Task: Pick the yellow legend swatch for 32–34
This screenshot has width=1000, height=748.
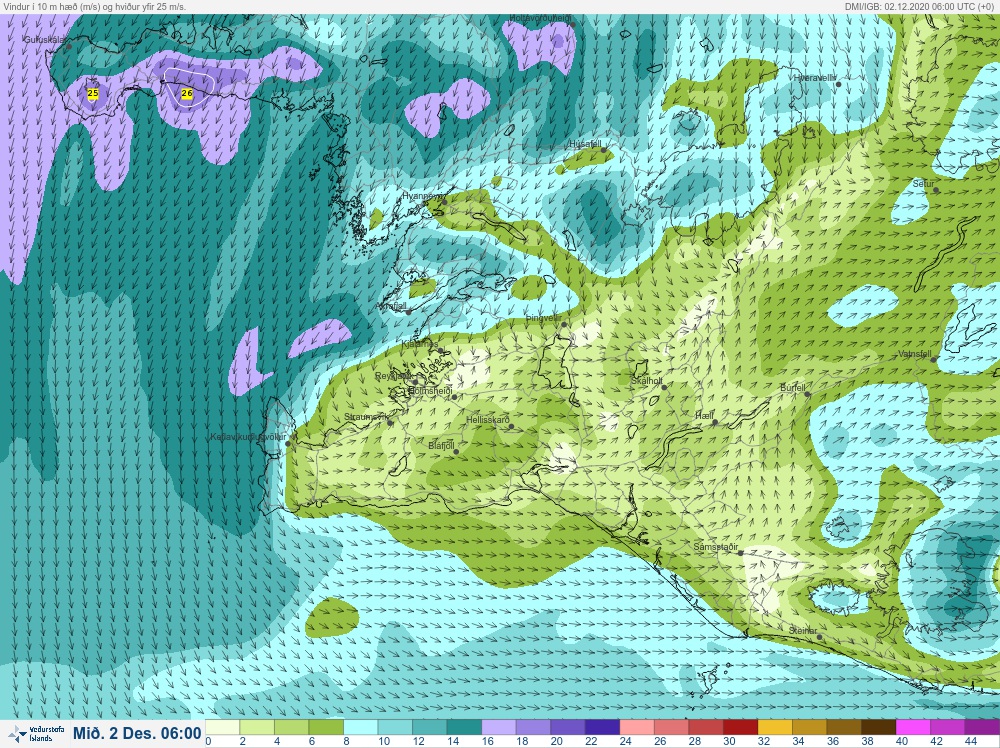Action: [x=774, y=728]
